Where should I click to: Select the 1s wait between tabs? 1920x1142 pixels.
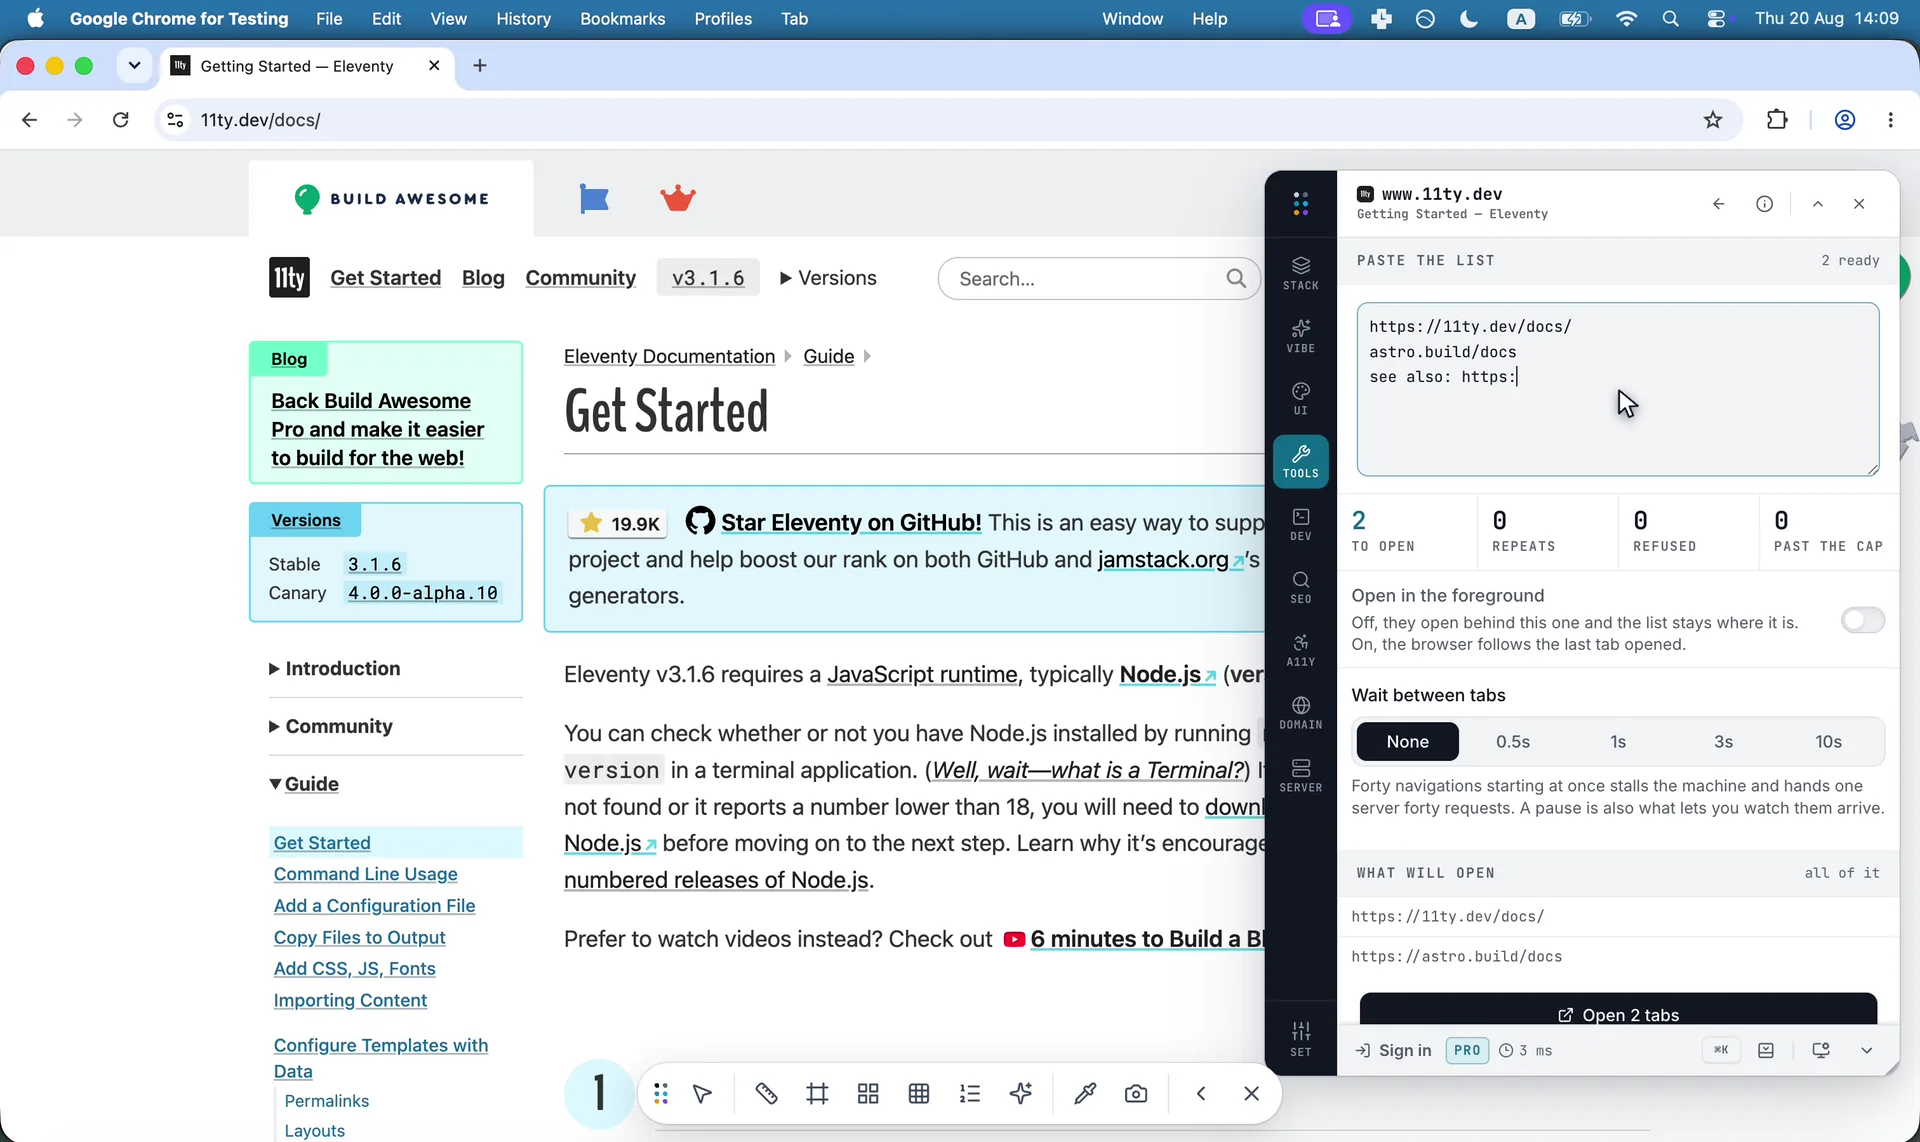[1618, 742]
